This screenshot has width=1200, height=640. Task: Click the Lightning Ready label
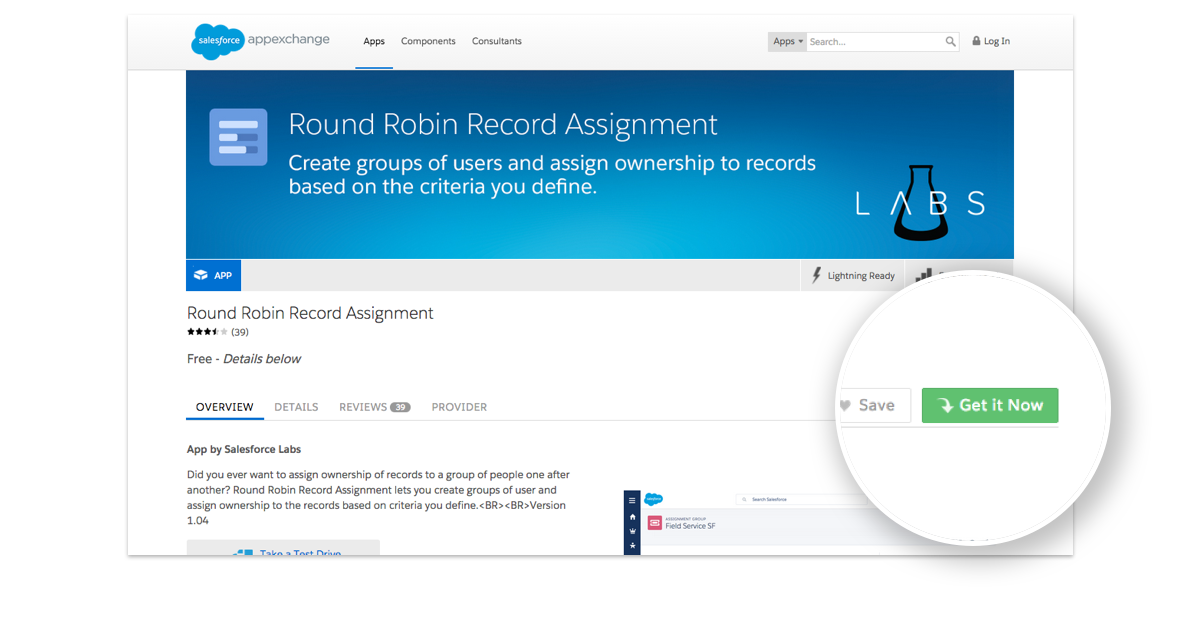point(861,276)
